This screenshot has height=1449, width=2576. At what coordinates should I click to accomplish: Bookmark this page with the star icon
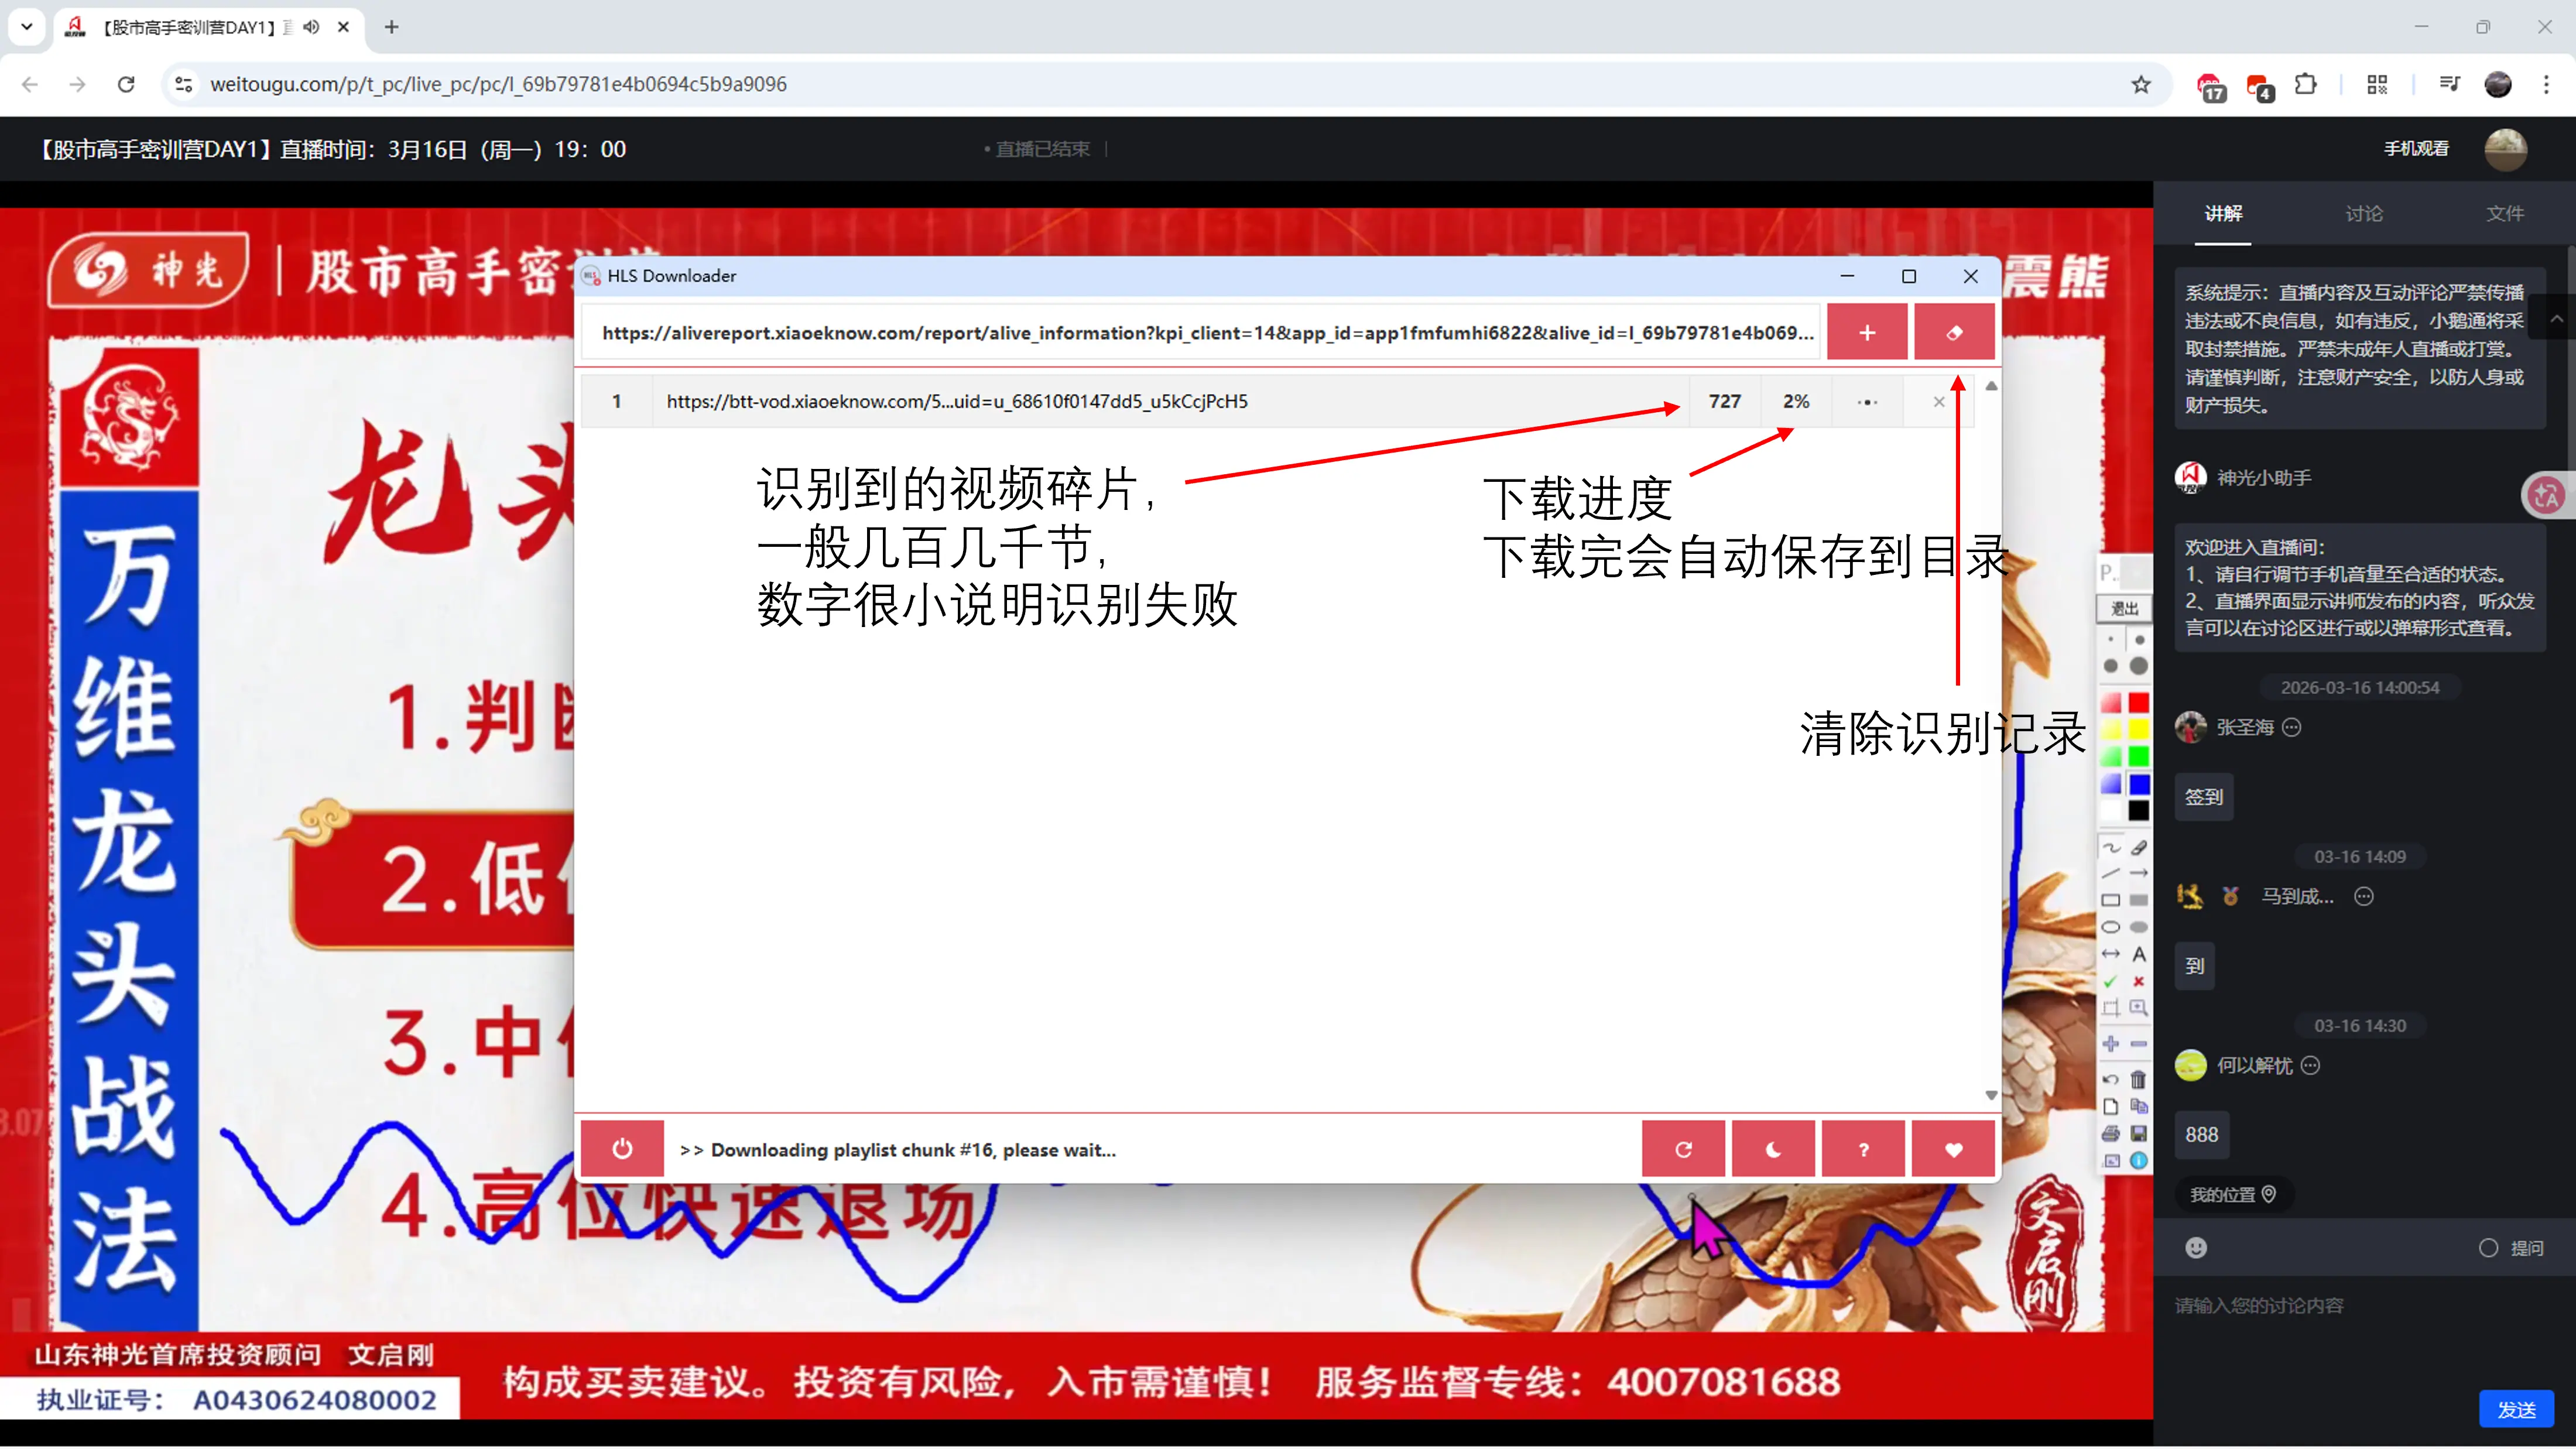2140,85
